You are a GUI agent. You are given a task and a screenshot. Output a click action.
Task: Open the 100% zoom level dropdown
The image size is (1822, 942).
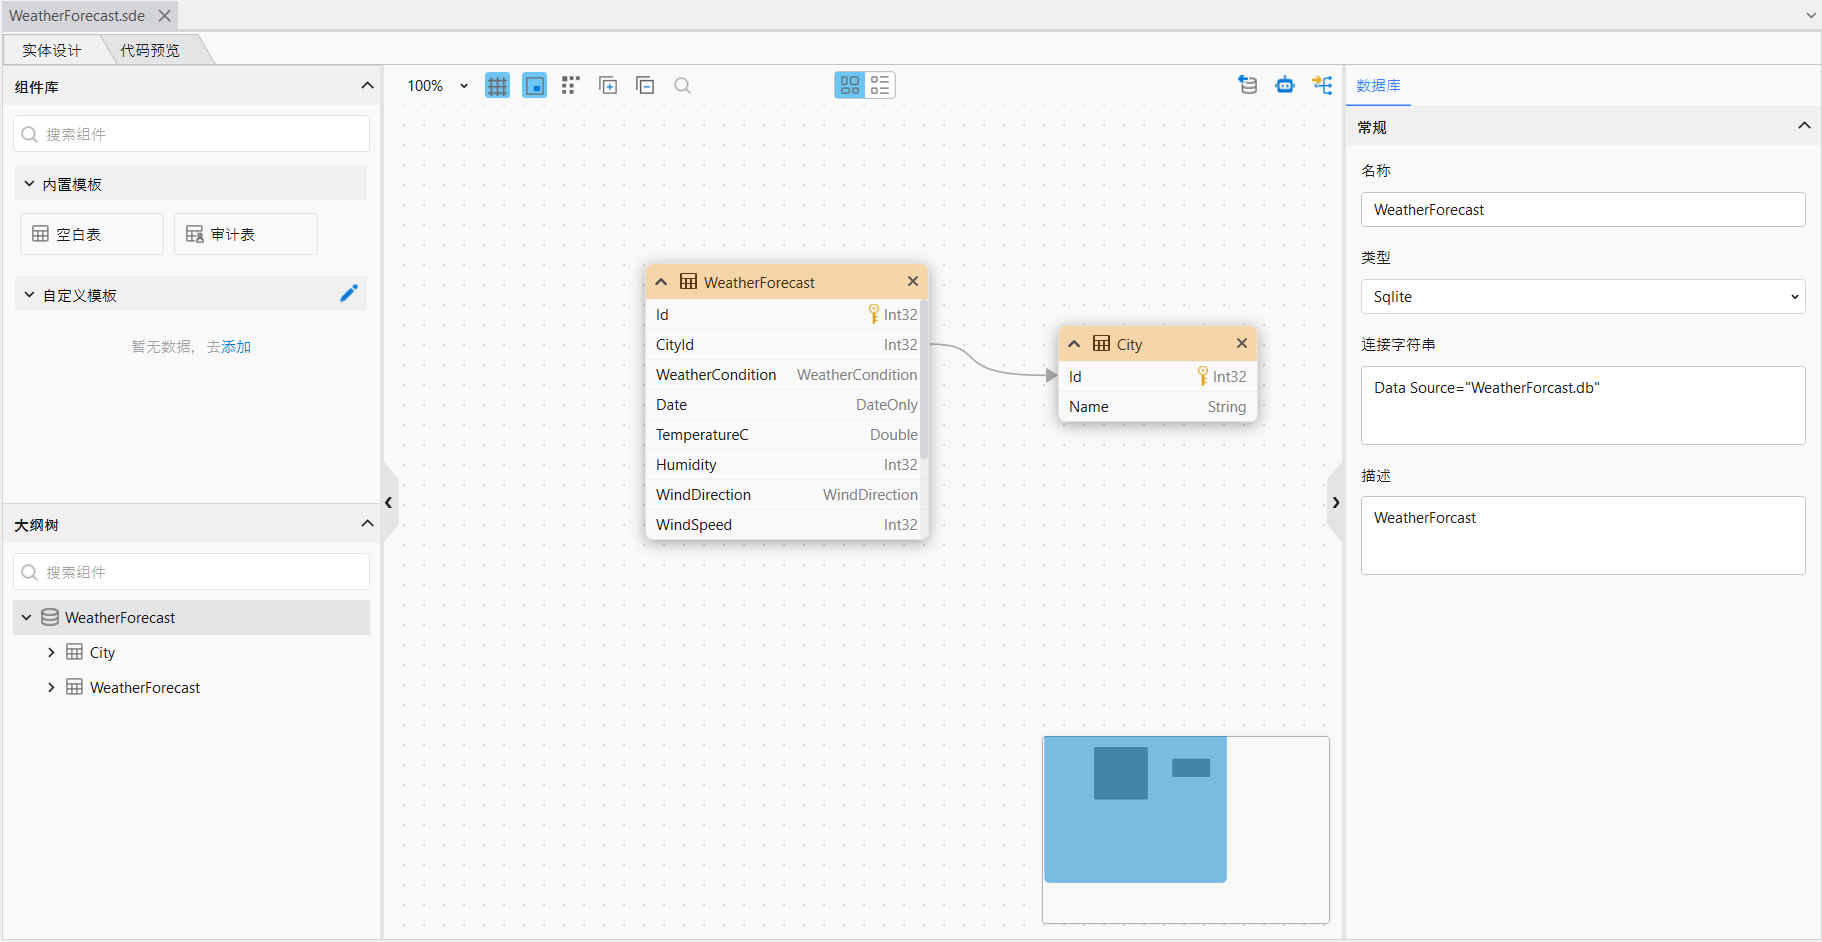pyautogui.click(x=438, y=86)
